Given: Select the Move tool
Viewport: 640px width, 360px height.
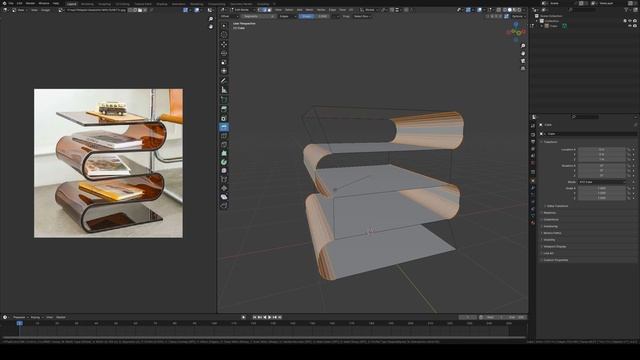Looking at the screenshot, I should coord(224,44).
